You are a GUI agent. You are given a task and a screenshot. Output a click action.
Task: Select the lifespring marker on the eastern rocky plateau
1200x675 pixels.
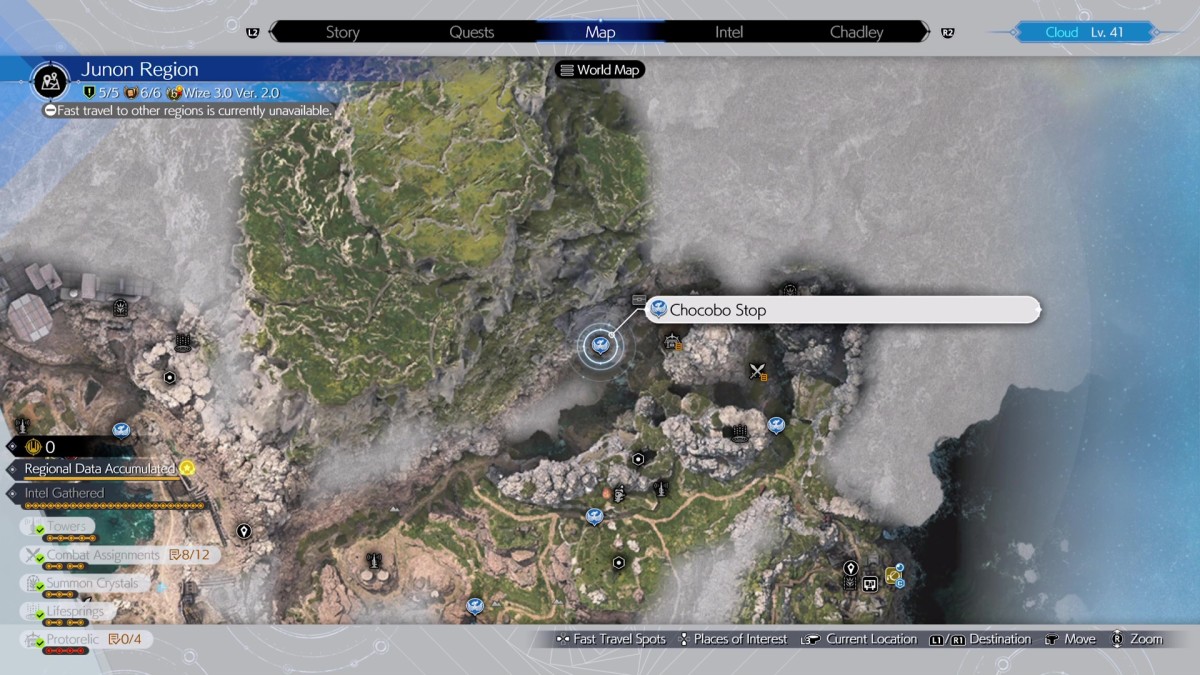[739, 432]
